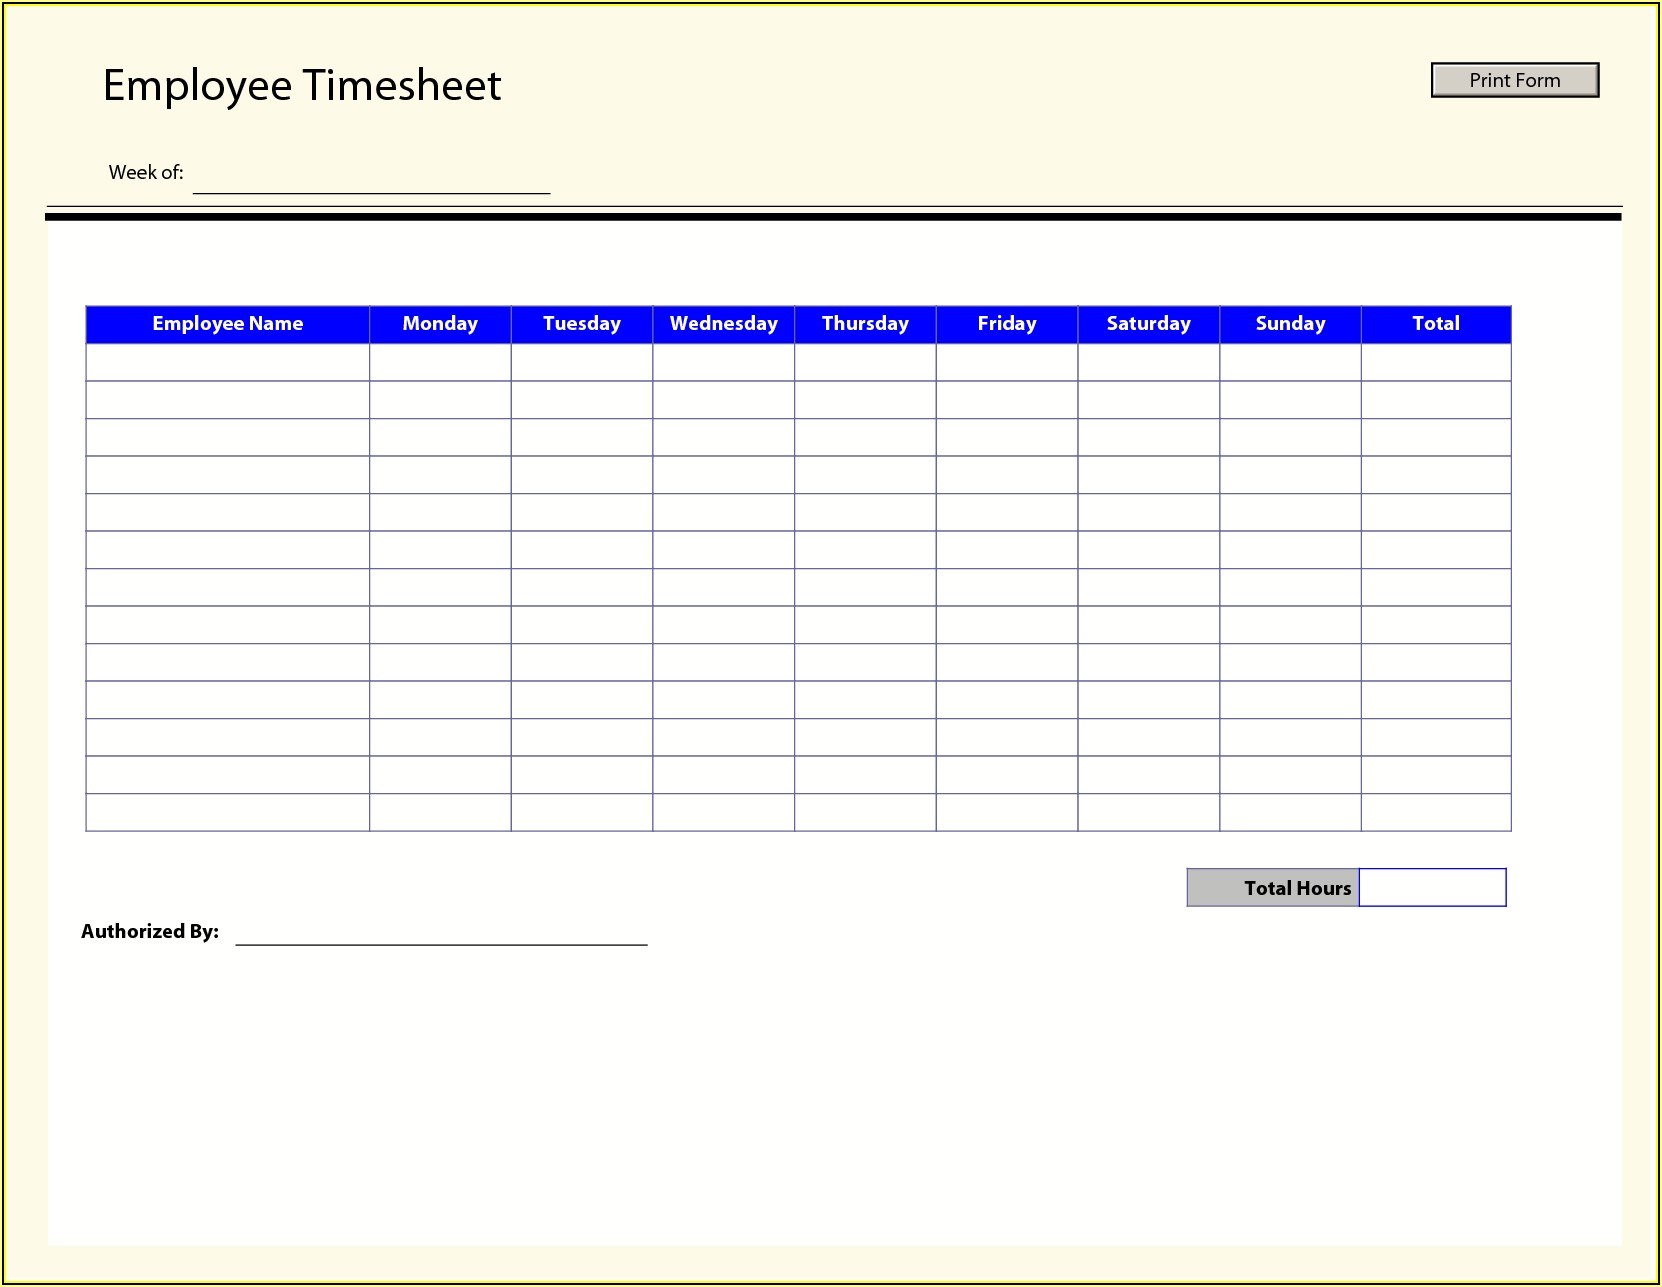1662x1287 pixels.
Task: Click the Print Form button
Action: click(x=1514, y=80)
